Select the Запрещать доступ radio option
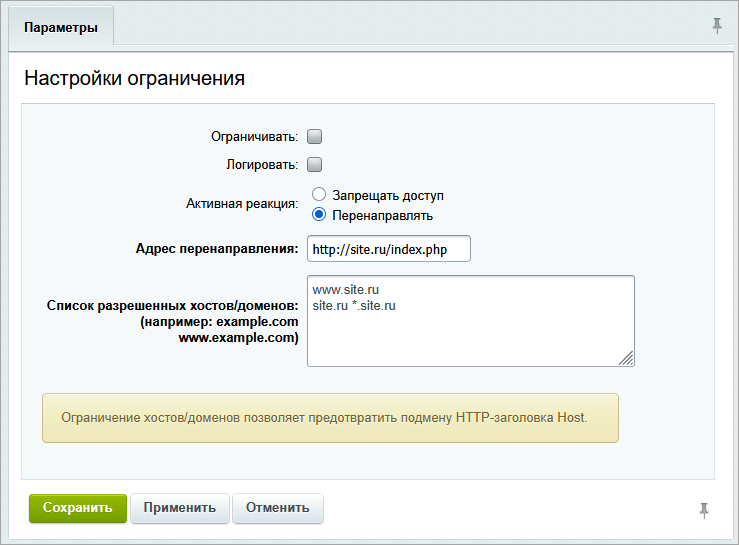 pyautogui.click(x=319, y=194)
